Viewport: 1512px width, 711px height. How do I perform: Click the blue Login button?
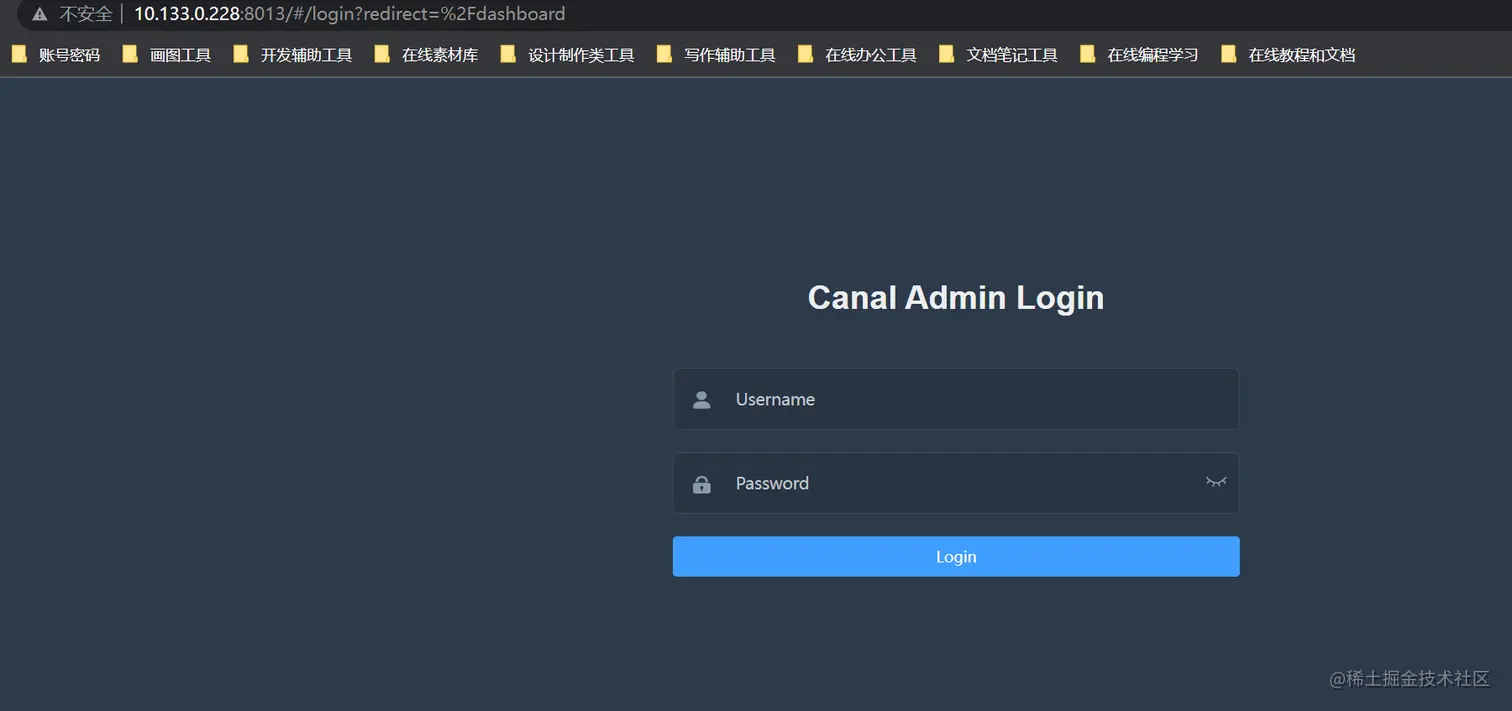click(955, 556)
